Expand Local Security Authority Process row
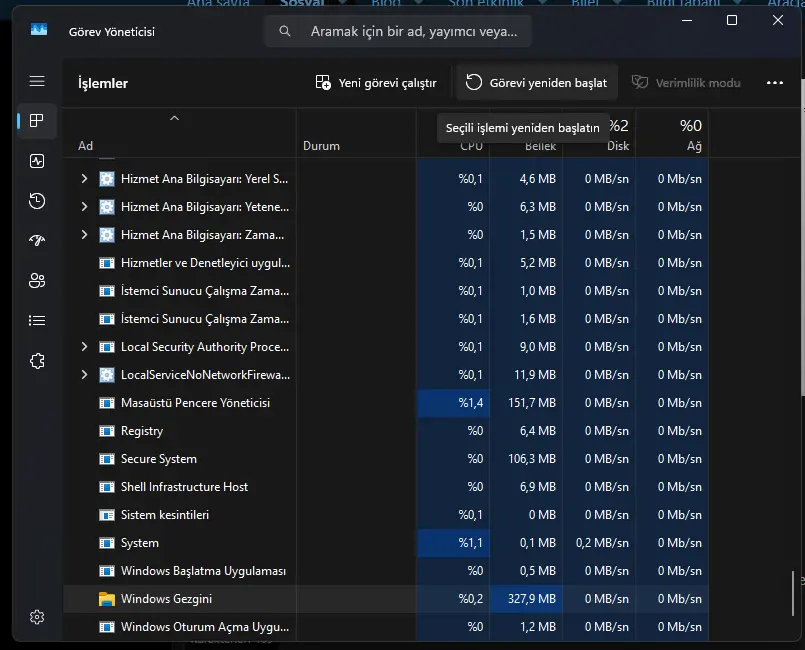The image size is (805, 650). click(84, 347)
